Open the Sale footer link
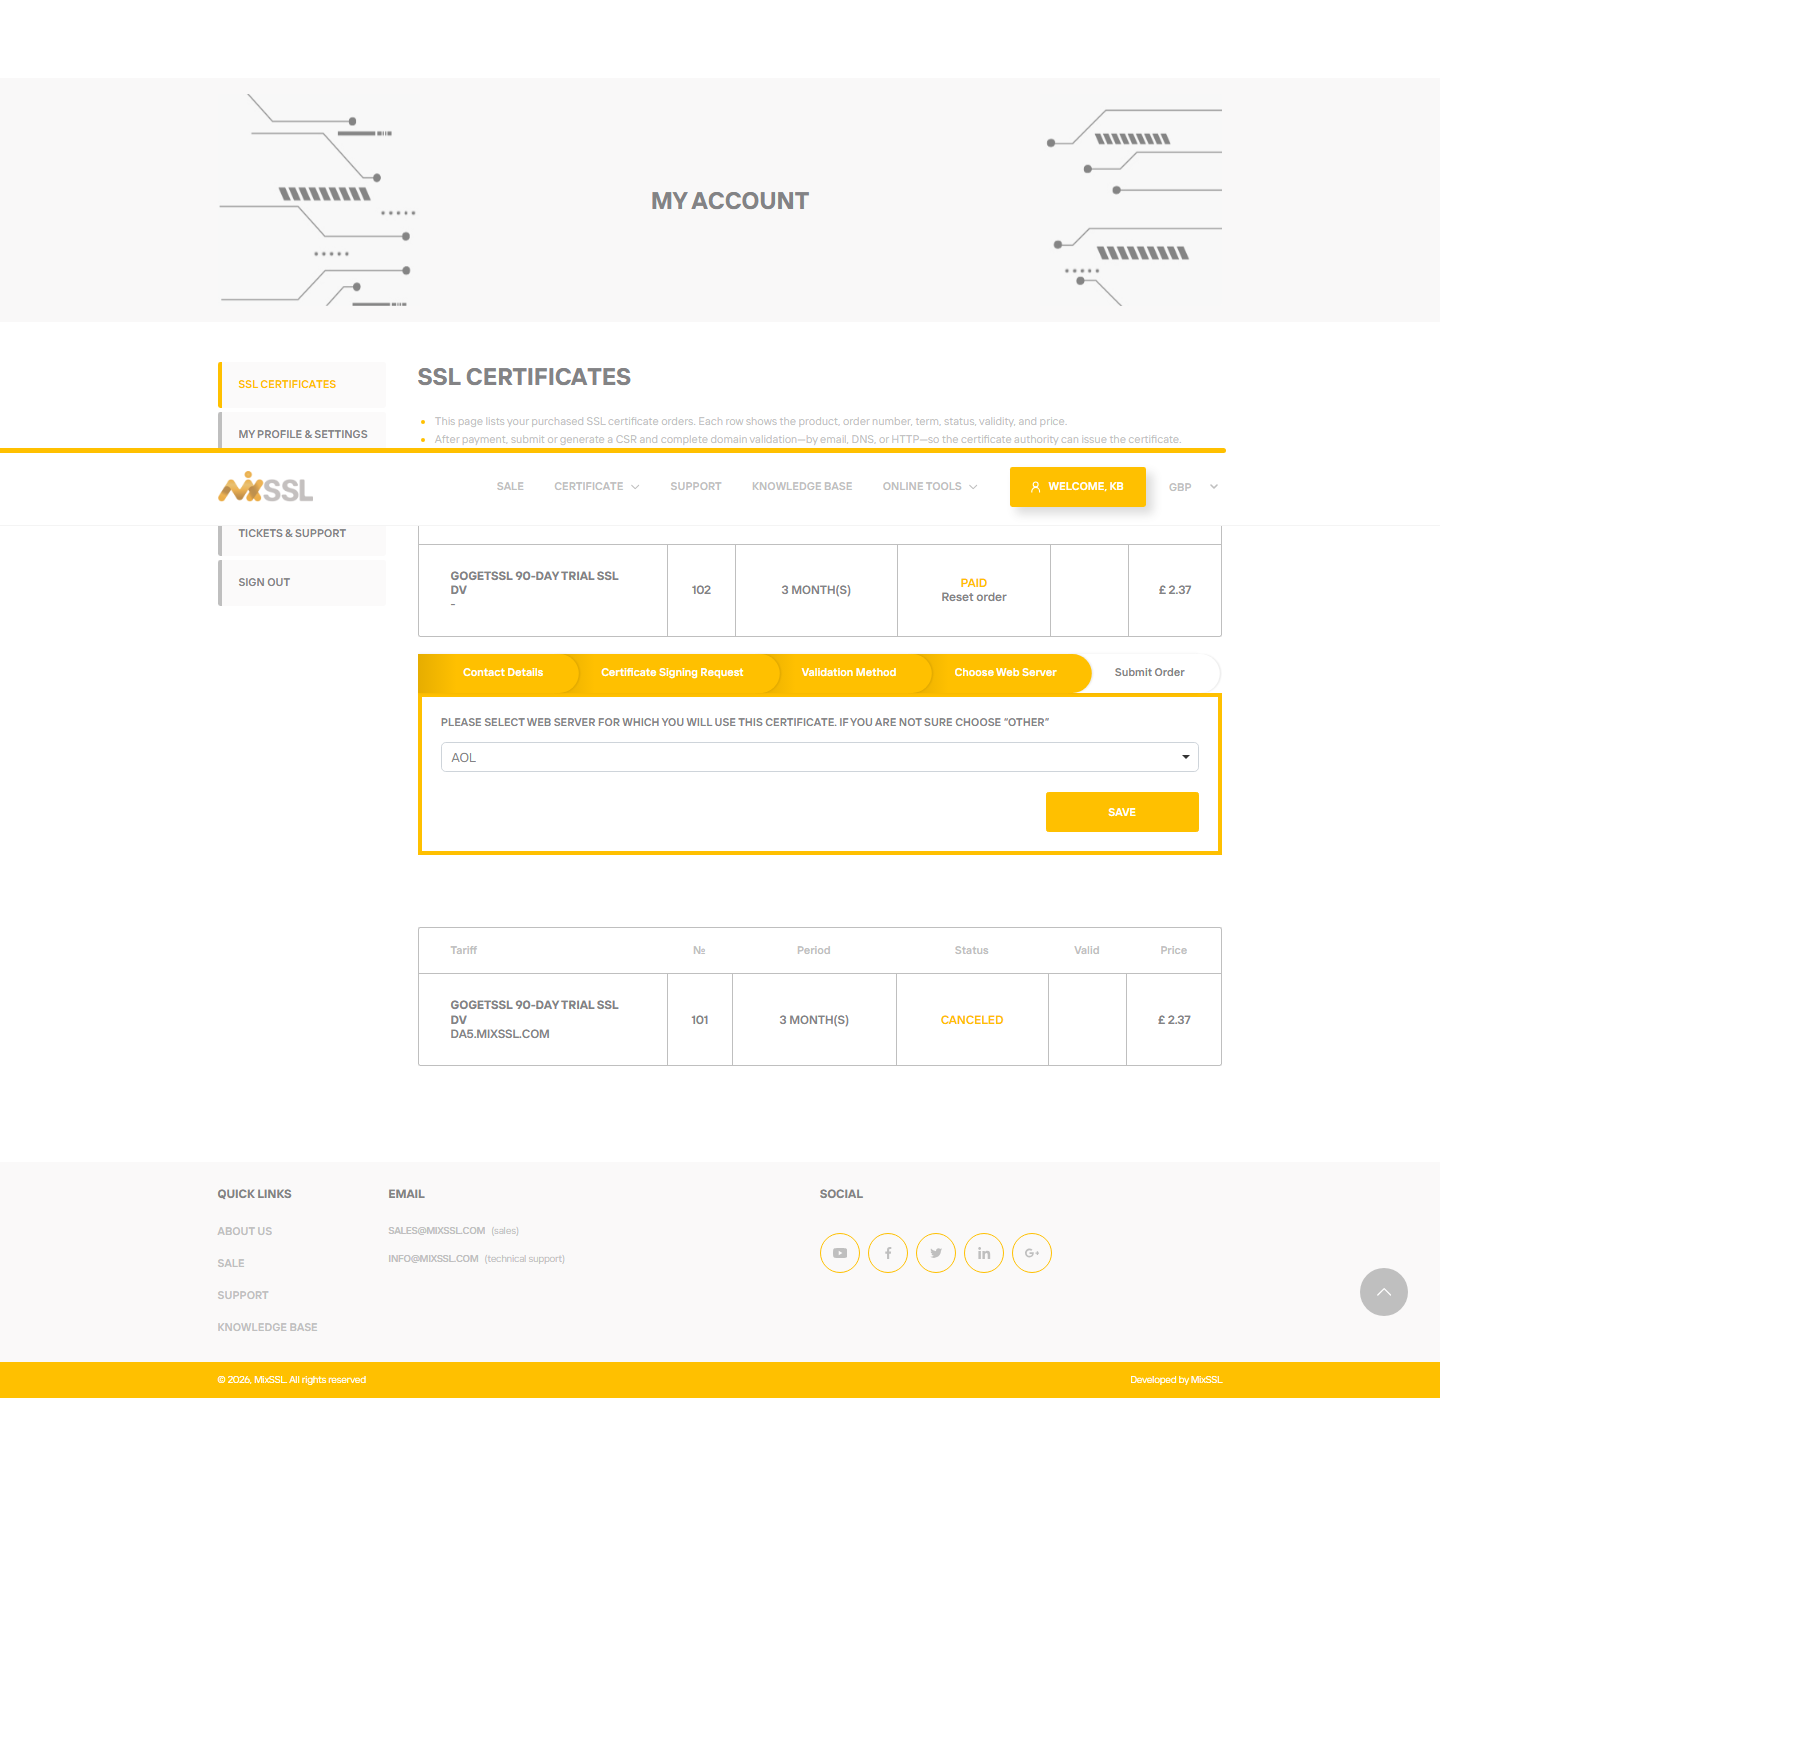The image size is (1800, 1747). (x=231, y=1263)
